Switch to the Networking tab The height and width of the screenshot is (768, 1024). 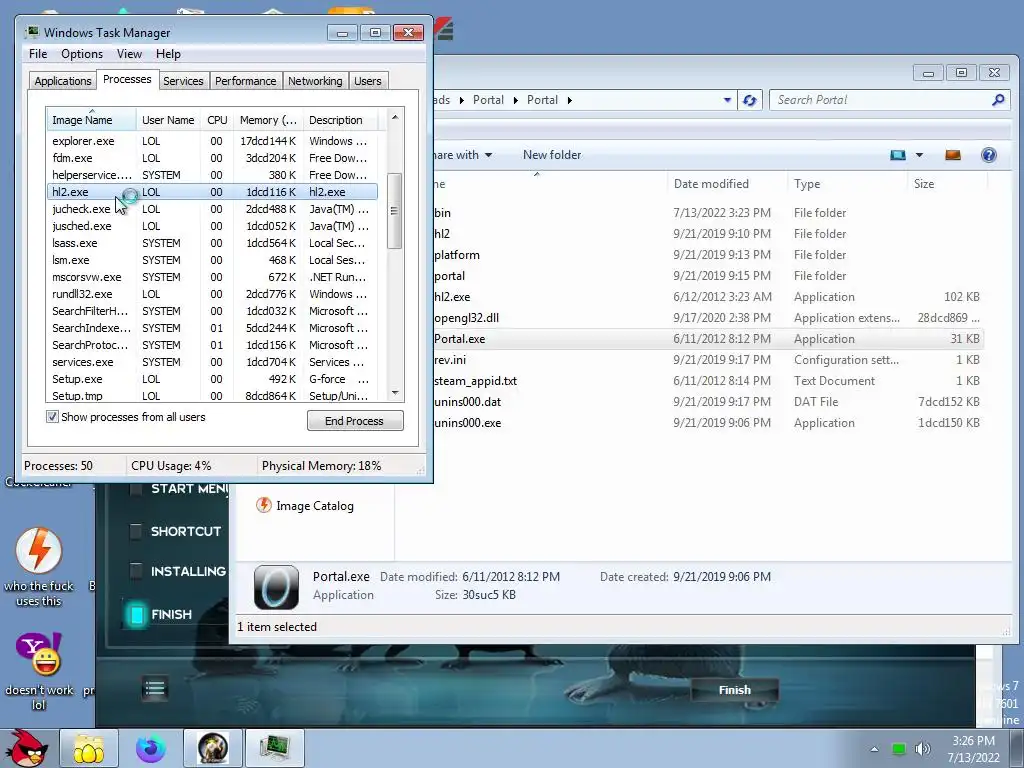point(315,81)
